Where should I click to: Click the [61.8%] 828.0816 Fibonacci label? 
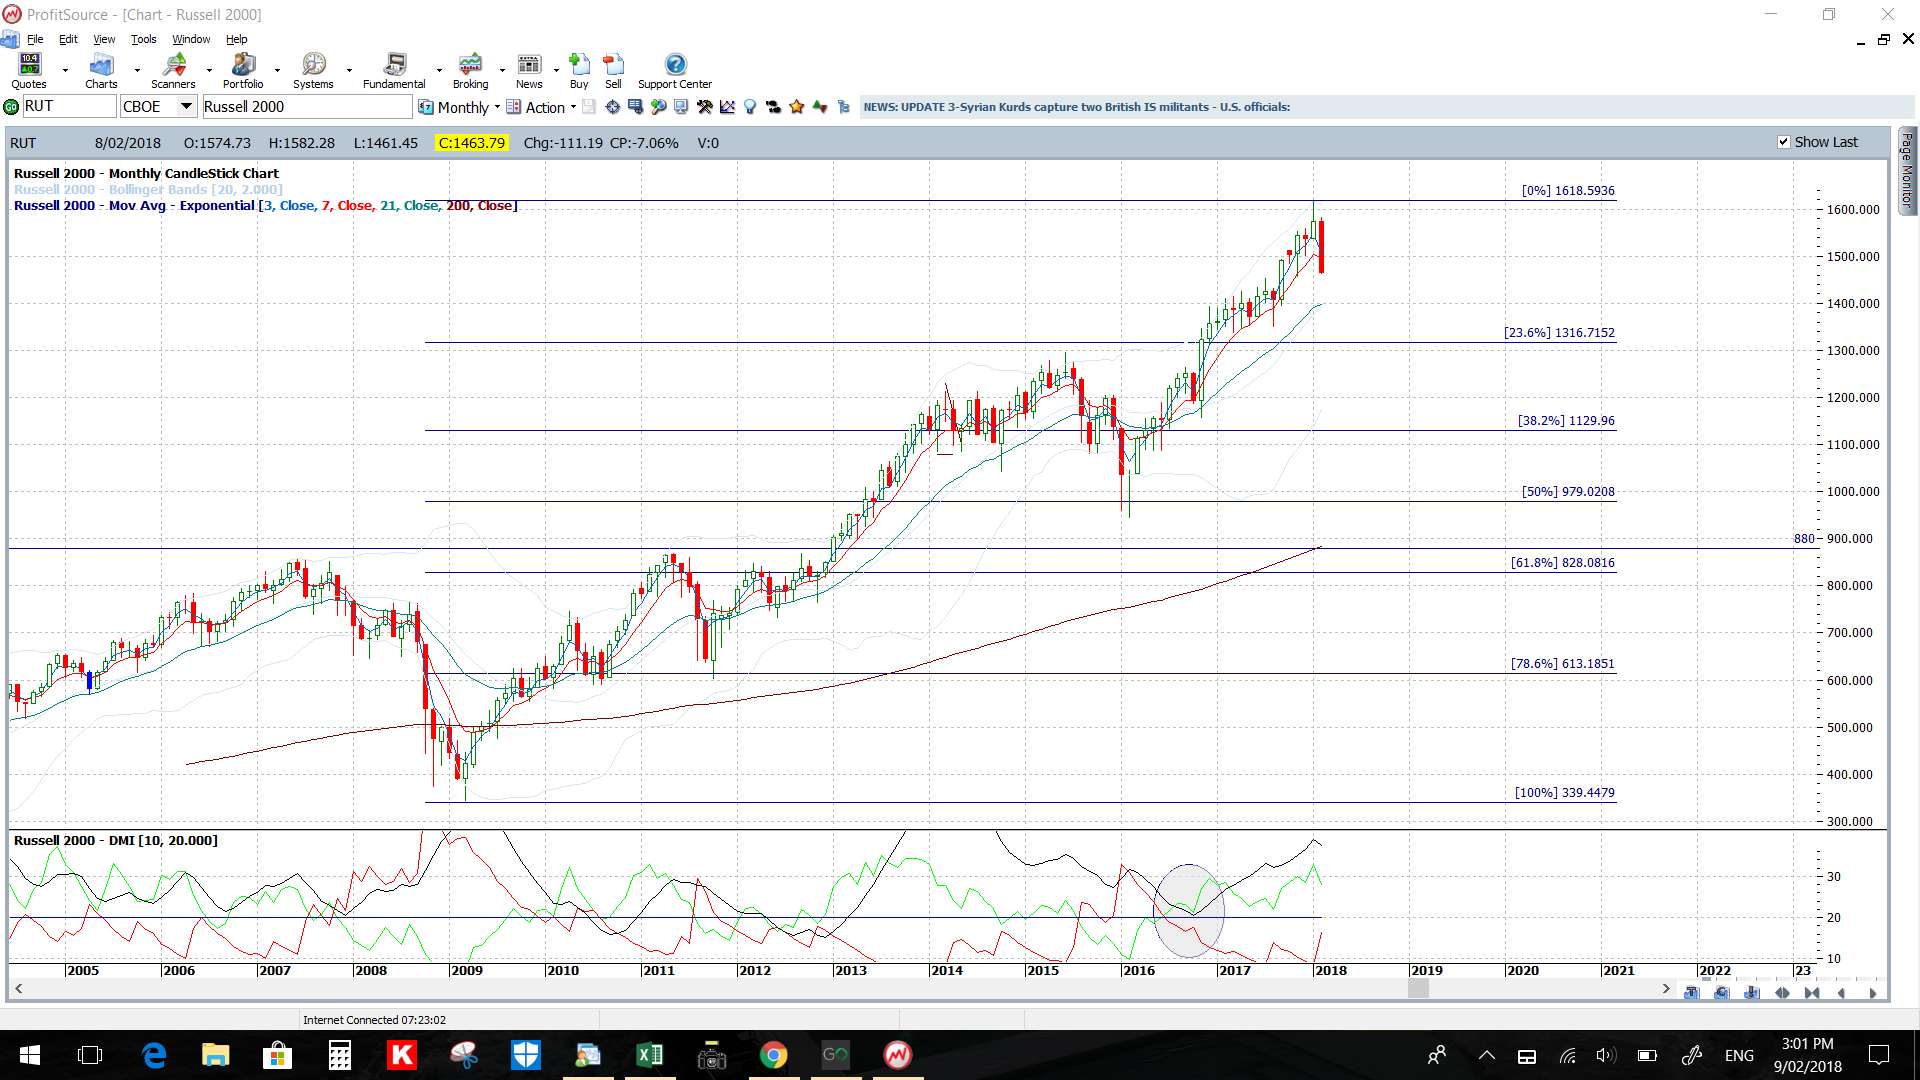1562,563
